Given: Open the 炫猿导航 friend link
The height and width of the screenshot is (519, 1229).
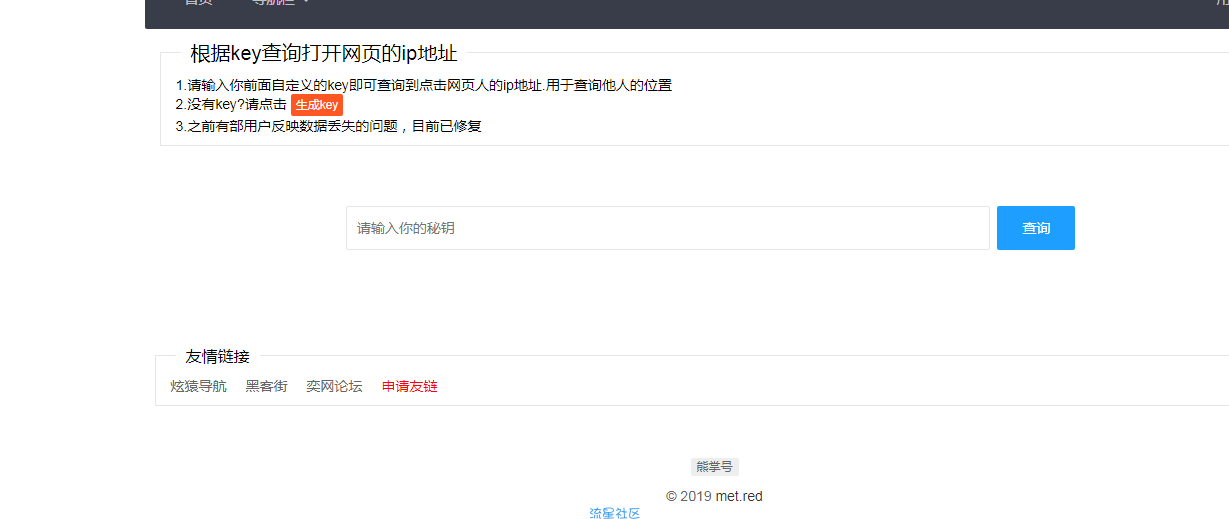Looking at the screenshot, I should [x=199, y=386].
